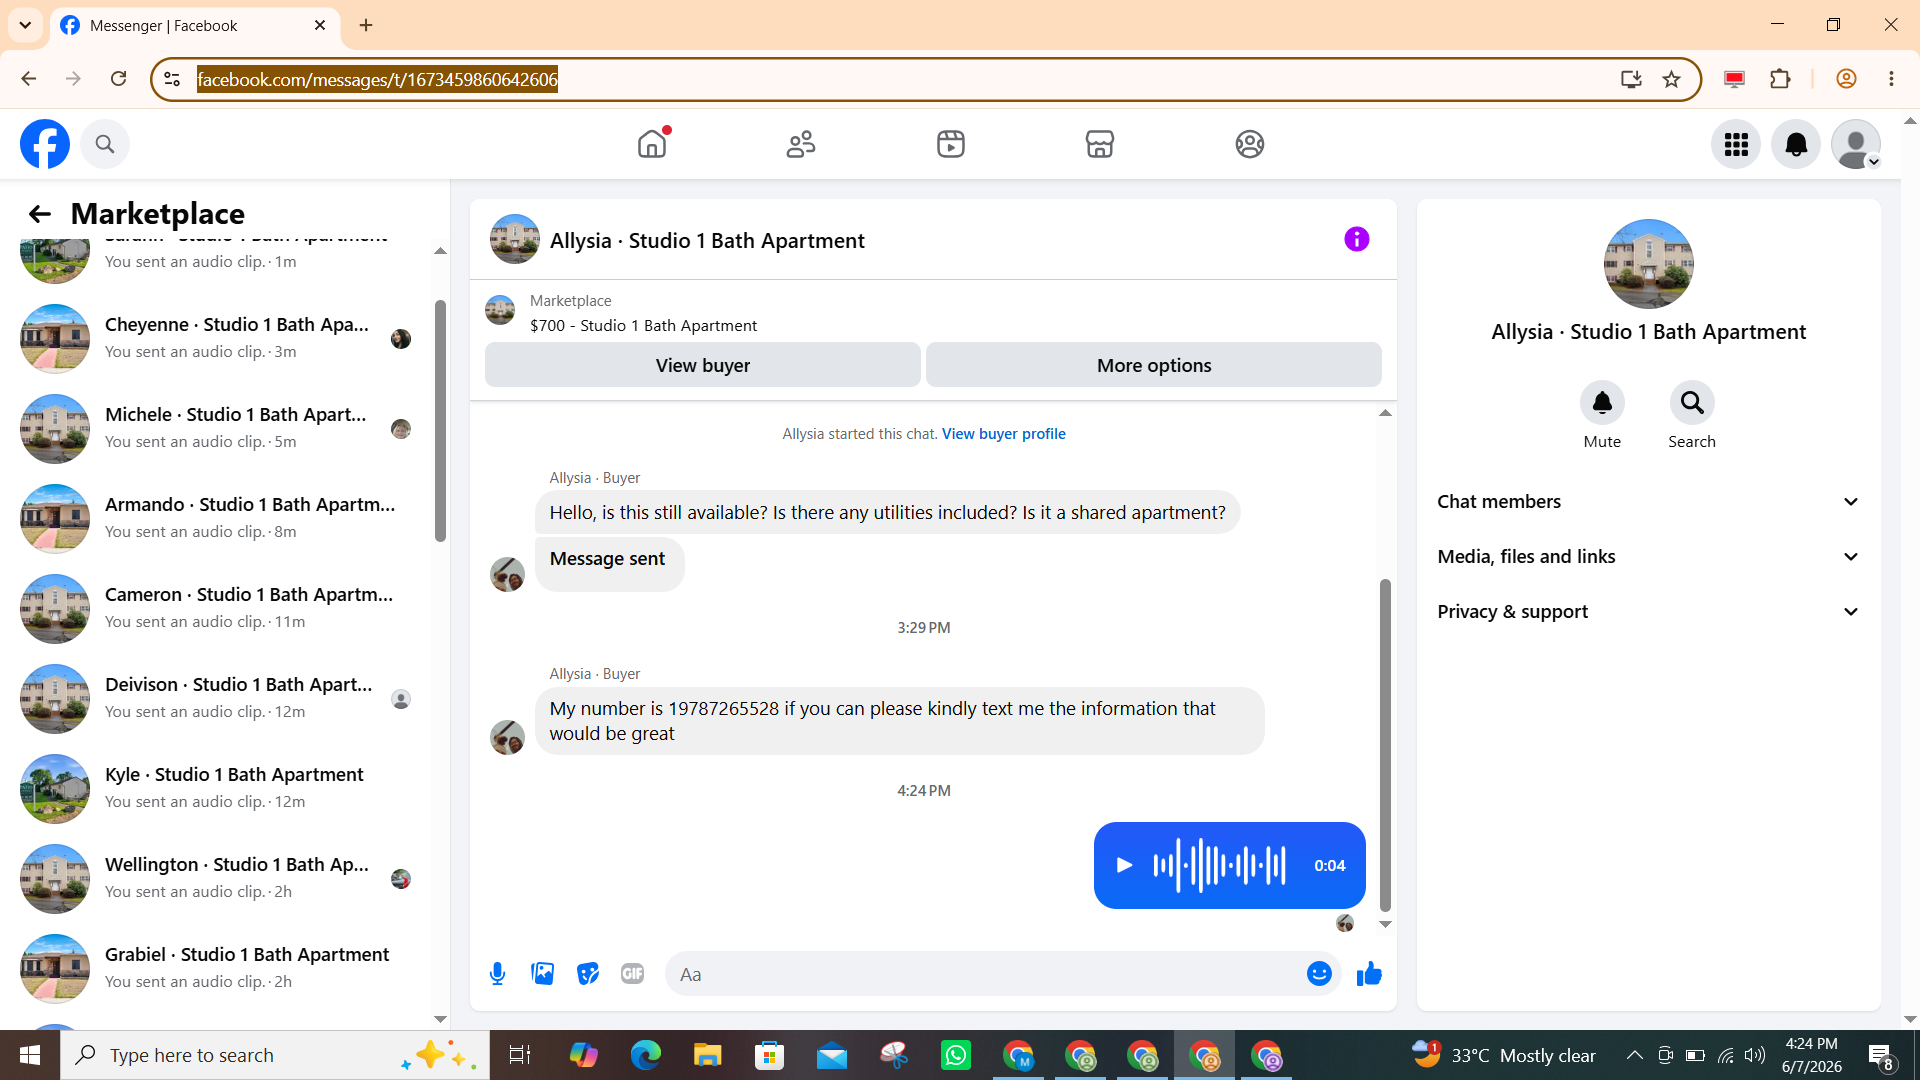
Task: Open the Windows Start menu
Action: point(29,1055)
